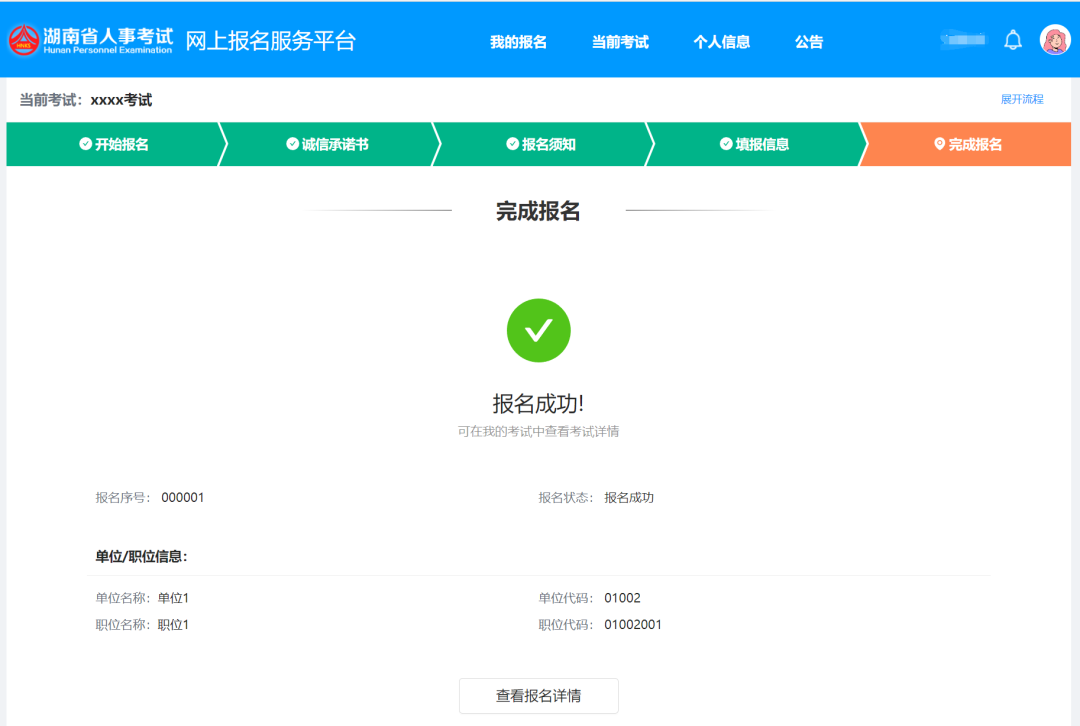The height and width of the screenshot is (726, 1080).
Task: Click the large green success checkmark
Action: (538, 330)
